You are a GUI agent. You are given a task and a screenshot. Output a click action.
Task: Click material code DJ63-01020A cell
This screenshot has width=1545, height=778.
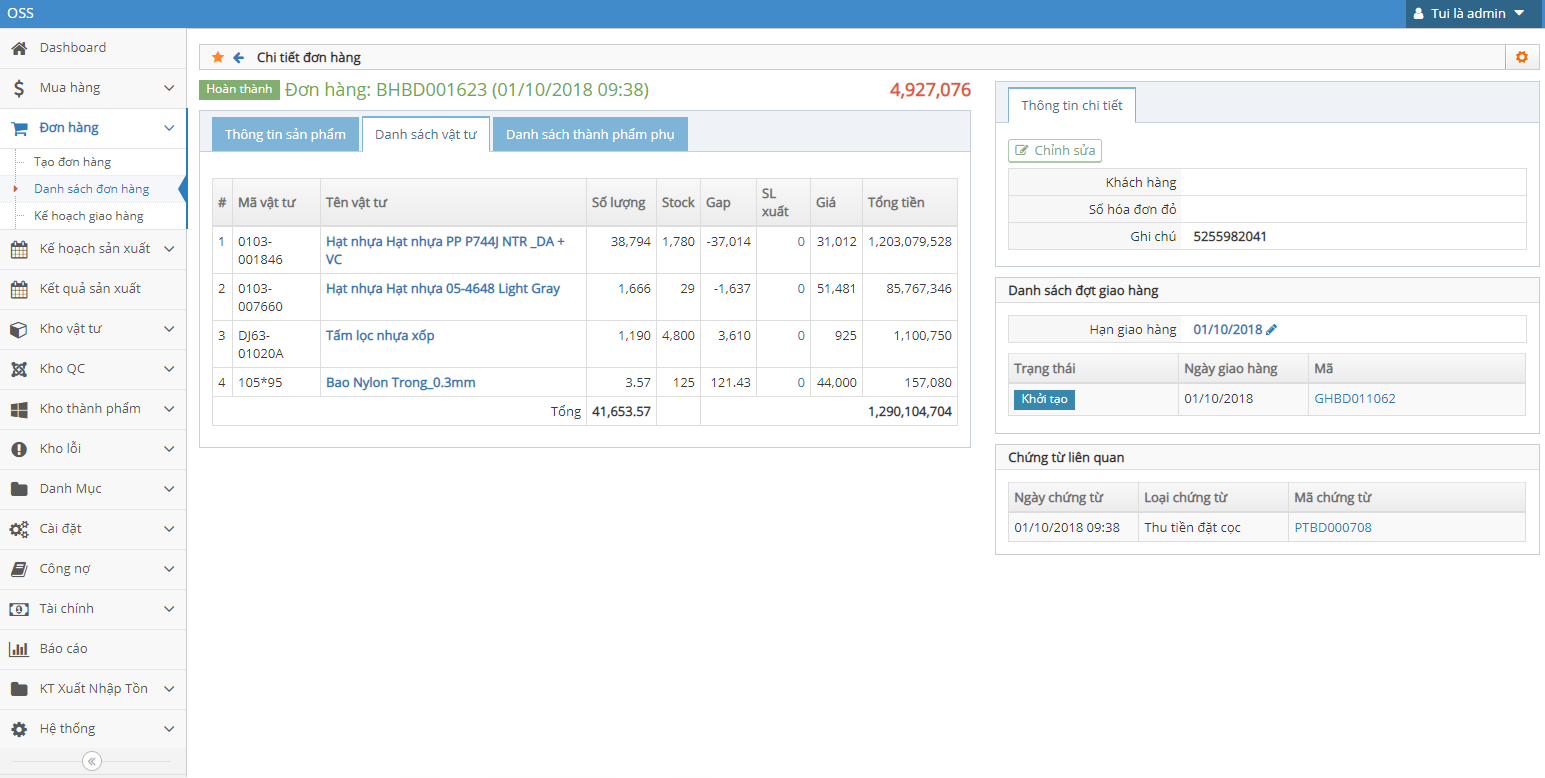276,343
